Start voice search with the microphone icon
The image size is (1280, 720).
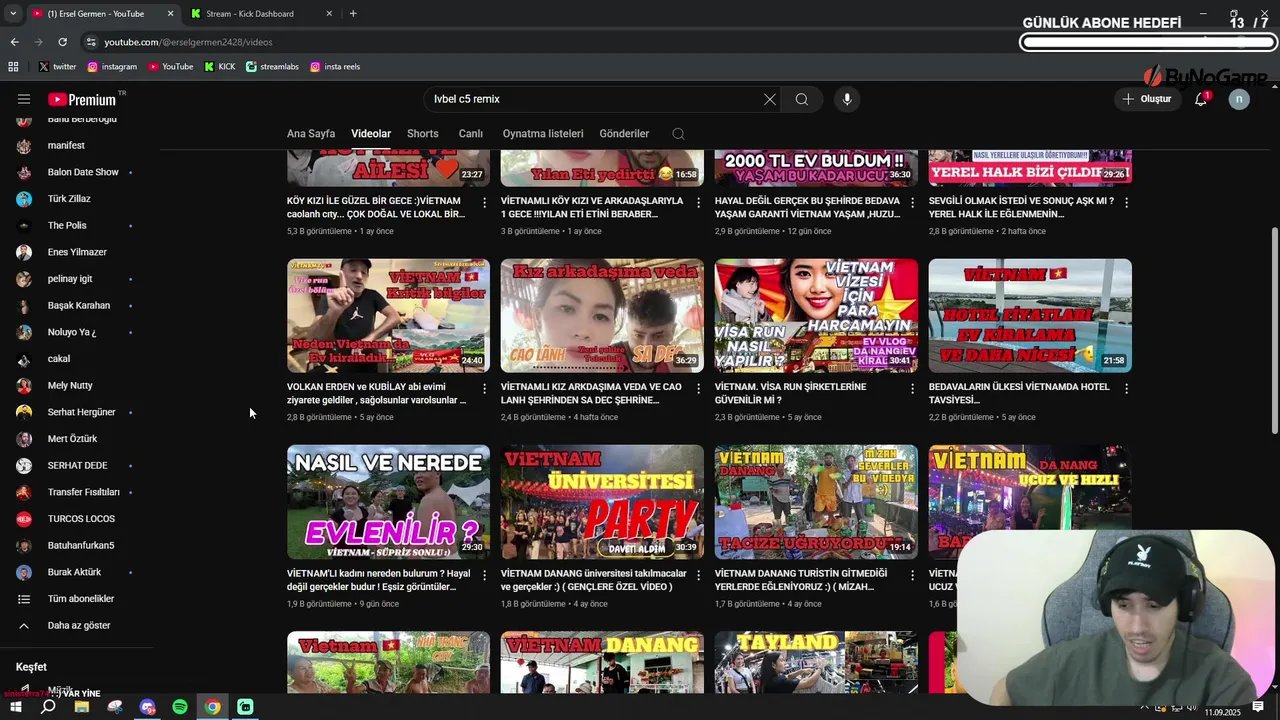847,99
